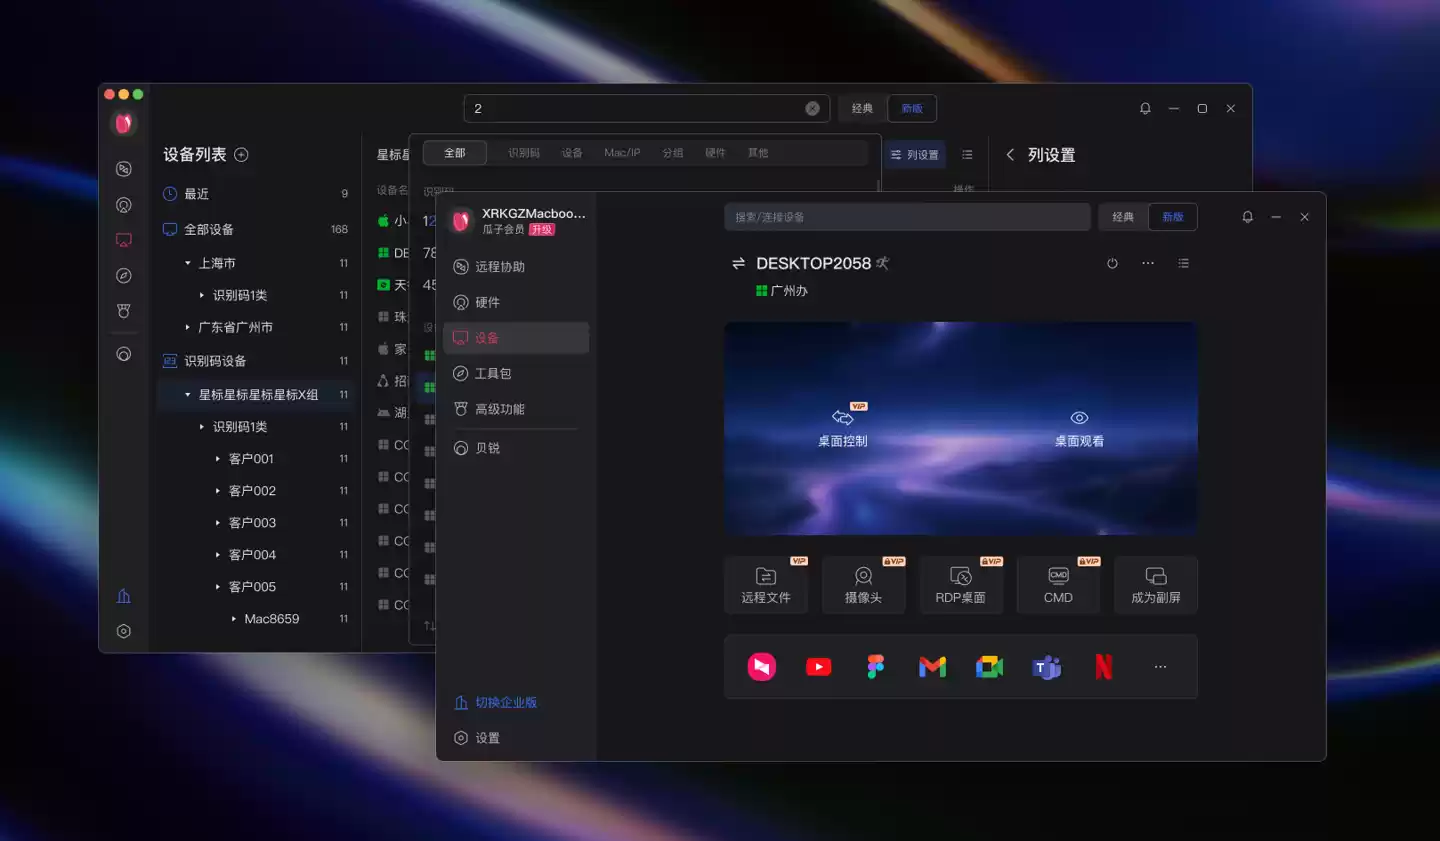This screenshot has height=841, width=1440.
Task: Select 桌面观看 desktop view mode
Action: pos(1079,429)
